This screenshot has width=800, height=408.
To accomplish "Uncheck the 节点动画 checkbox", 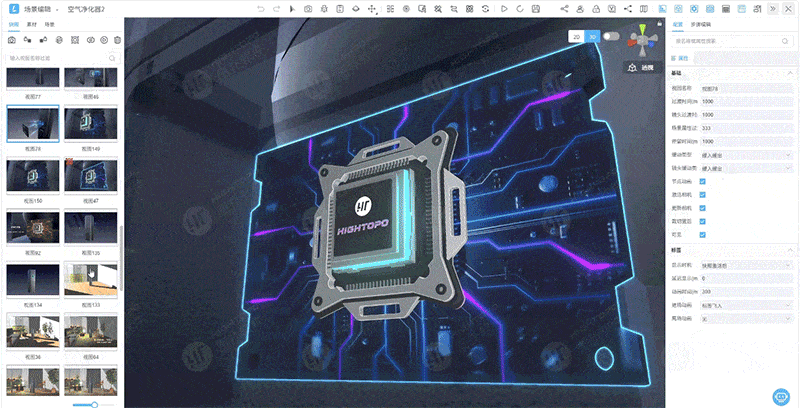I will coord(703,182).
